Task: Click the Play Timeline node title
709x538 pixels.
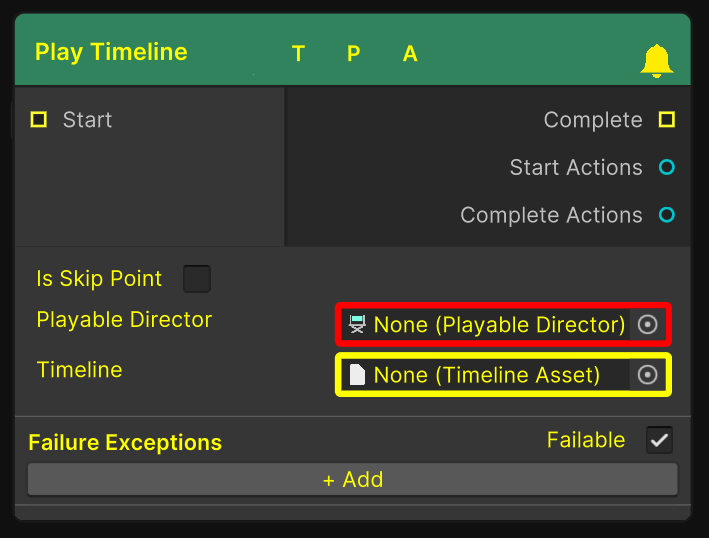Action: coord(111,52)
